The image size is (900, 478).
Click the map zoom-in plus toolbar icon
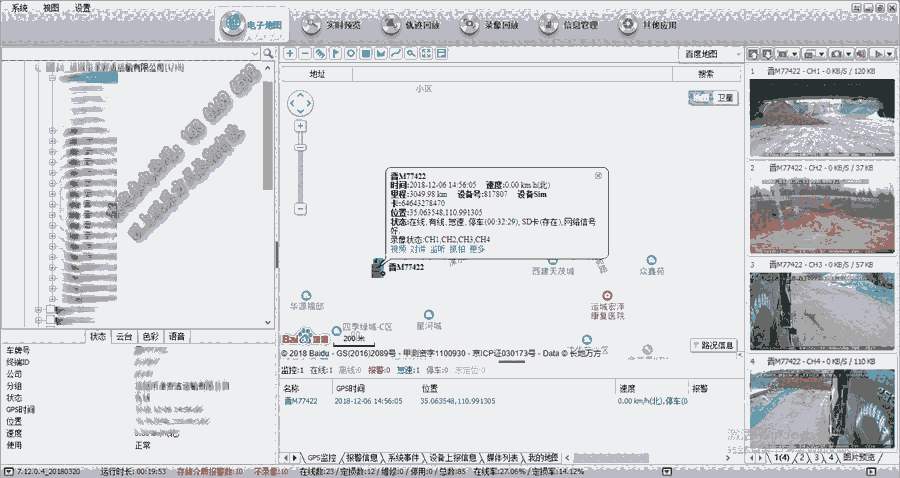(290, 53)
